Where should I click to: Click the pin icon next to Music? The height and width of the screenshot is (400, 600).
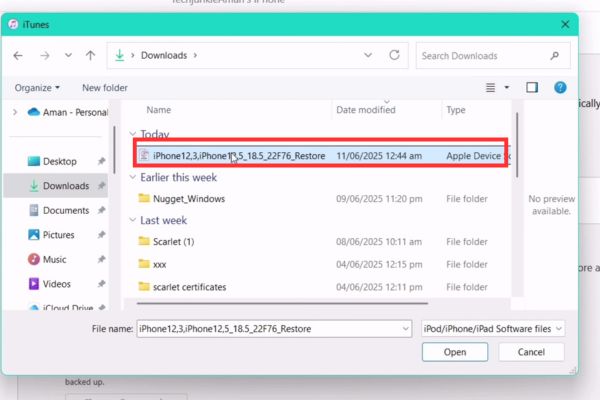(101, 259)
